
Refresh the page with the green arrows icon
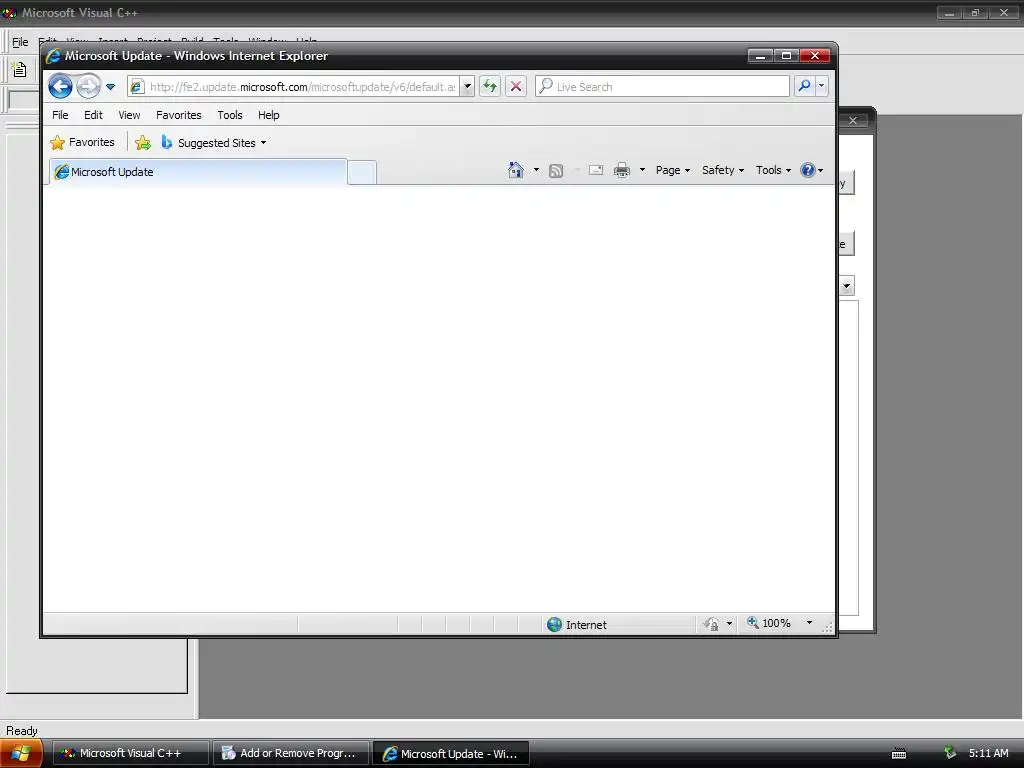[490, 86]
